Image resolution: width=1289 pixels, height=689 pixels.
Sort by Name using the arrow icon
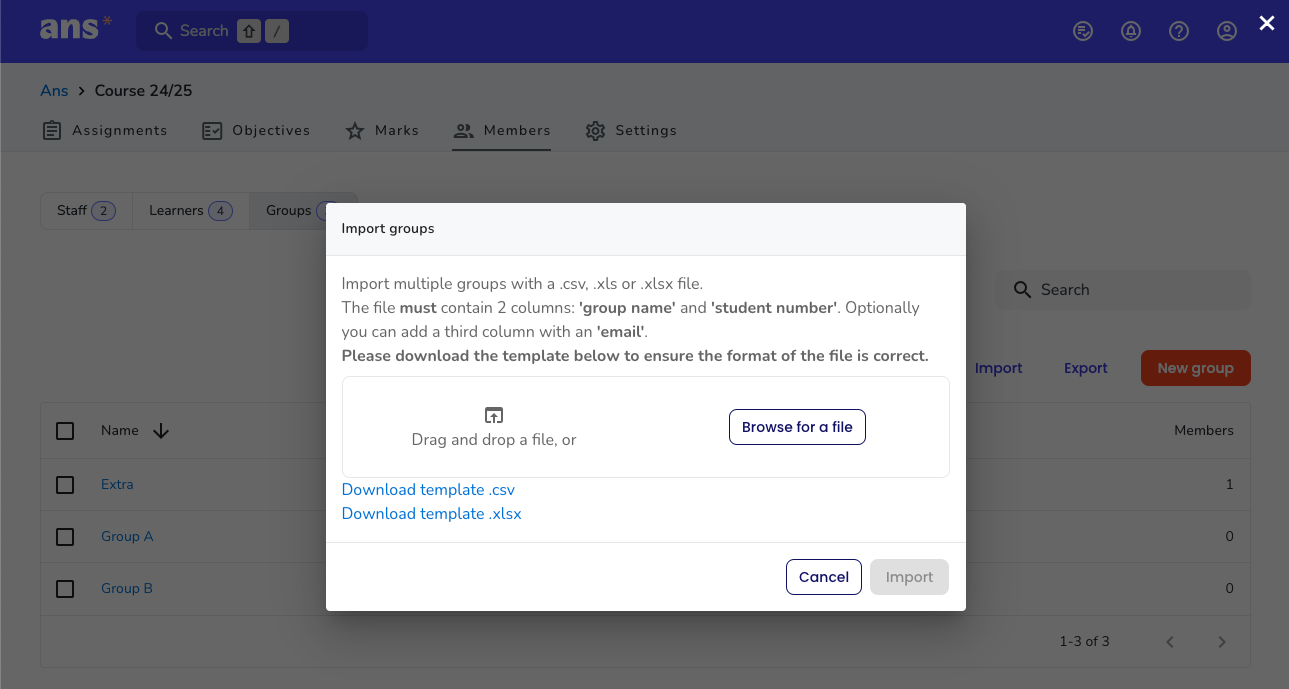pyautogui.click(x=161, y=431)
